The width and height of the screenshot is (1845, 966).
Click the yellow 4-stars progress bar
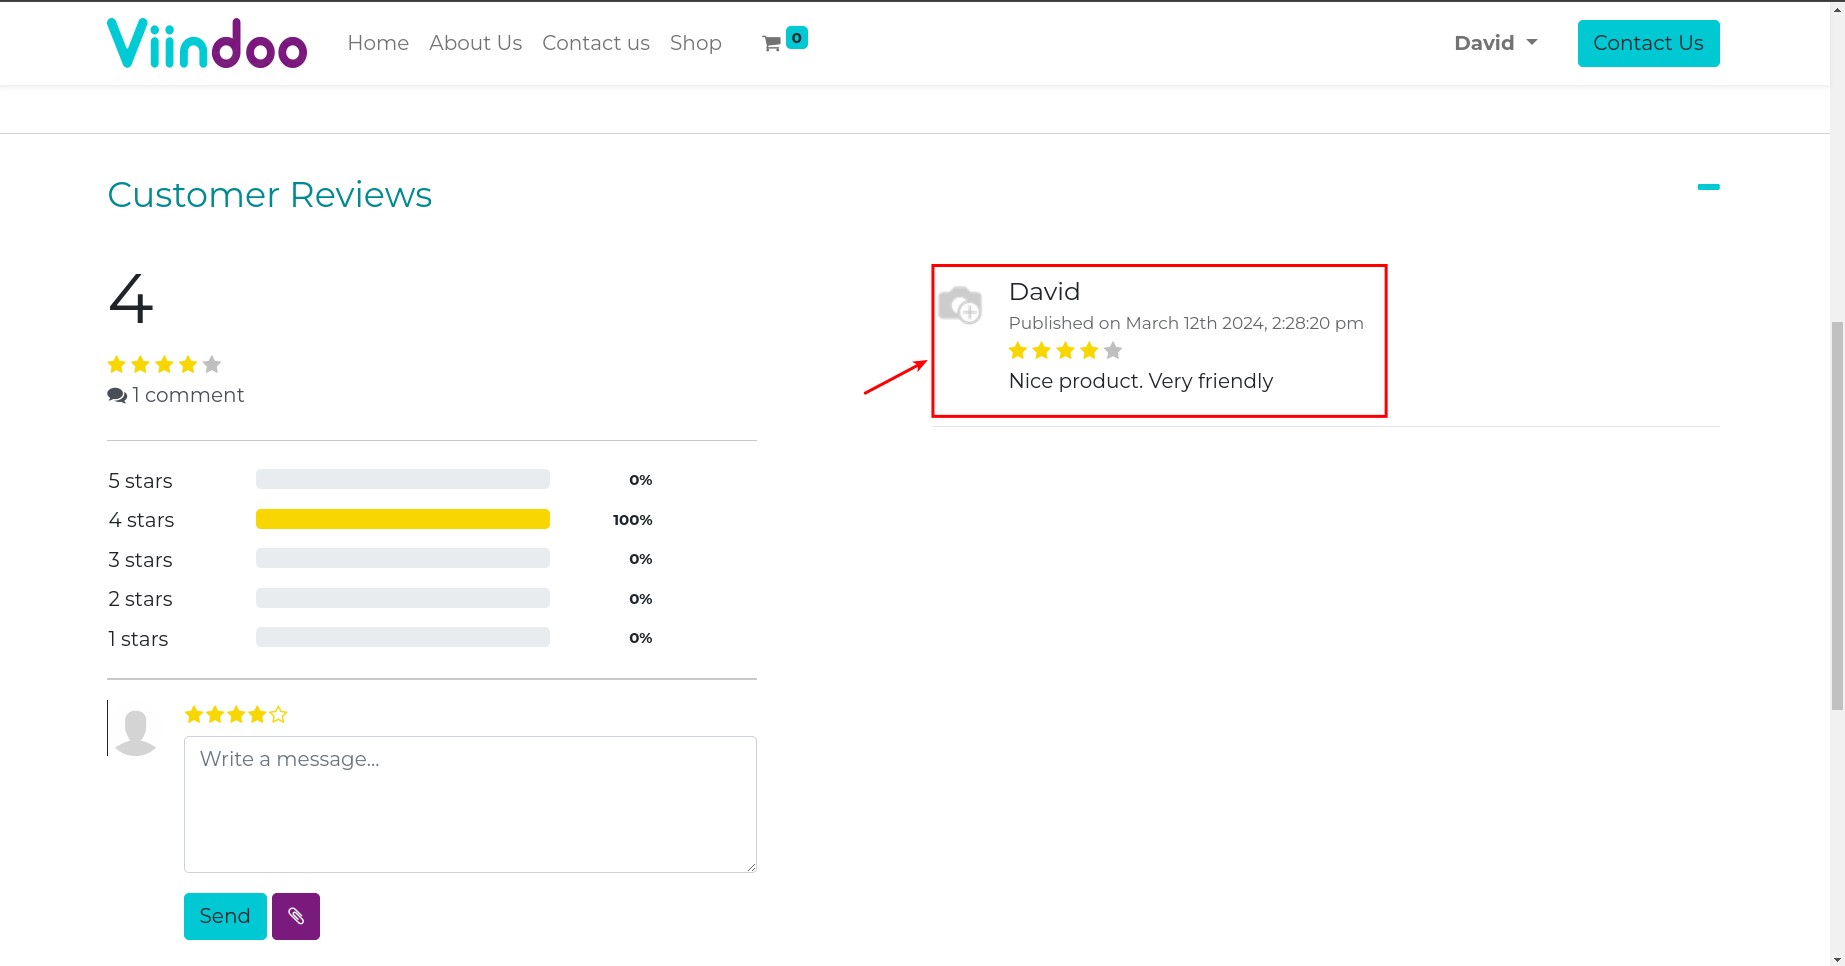[x=402, y=519]
